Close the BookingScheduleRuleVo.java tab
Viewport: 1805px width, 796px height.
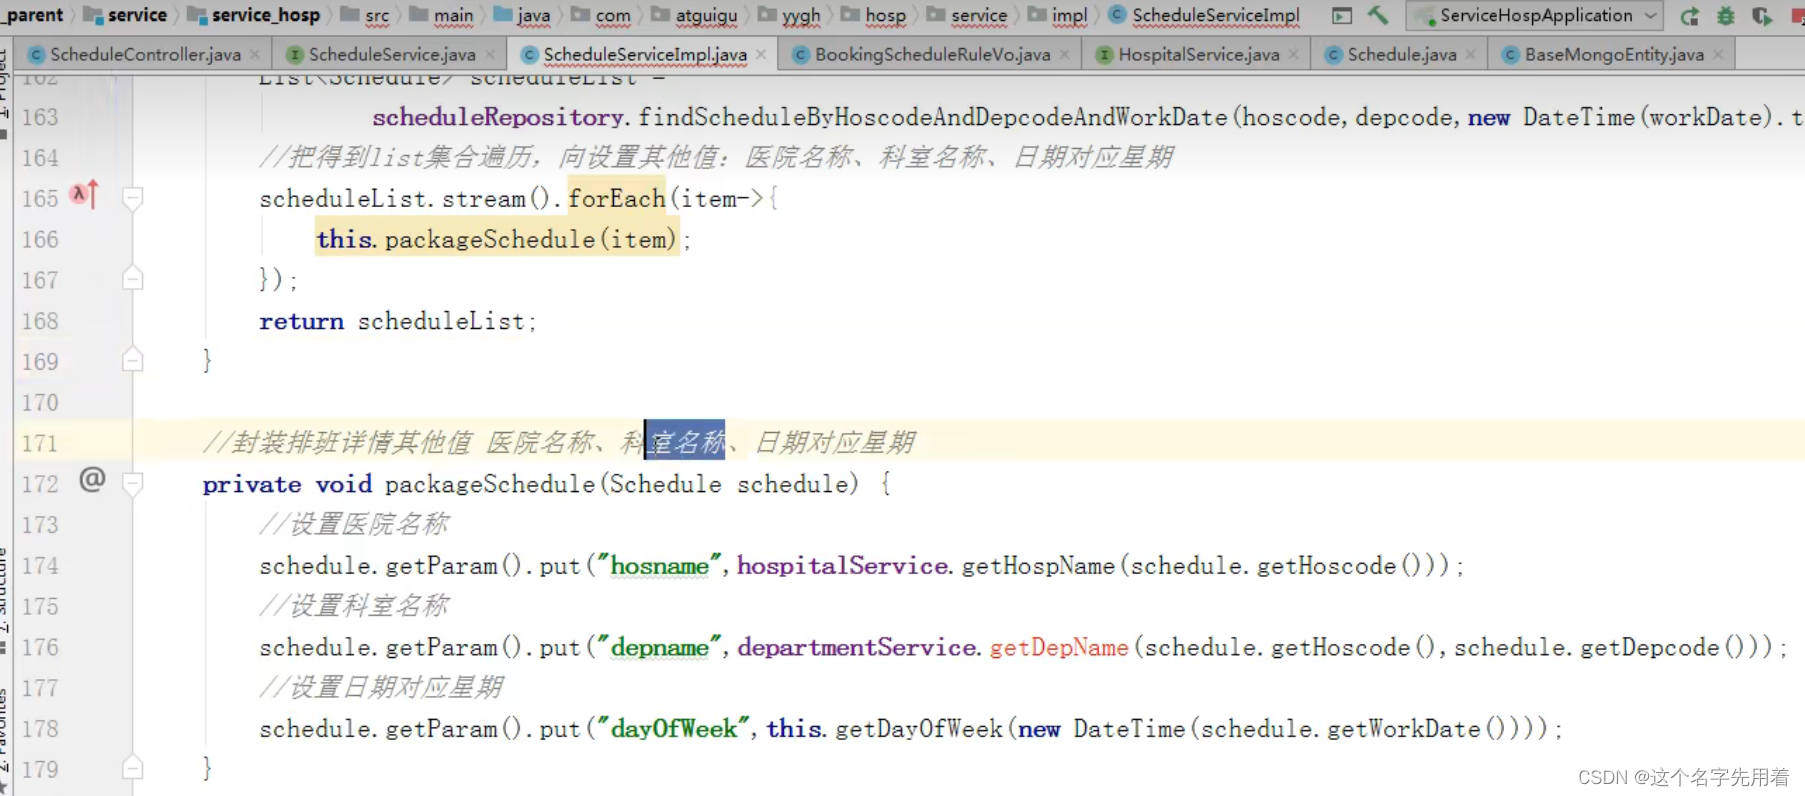[1064, 54]
